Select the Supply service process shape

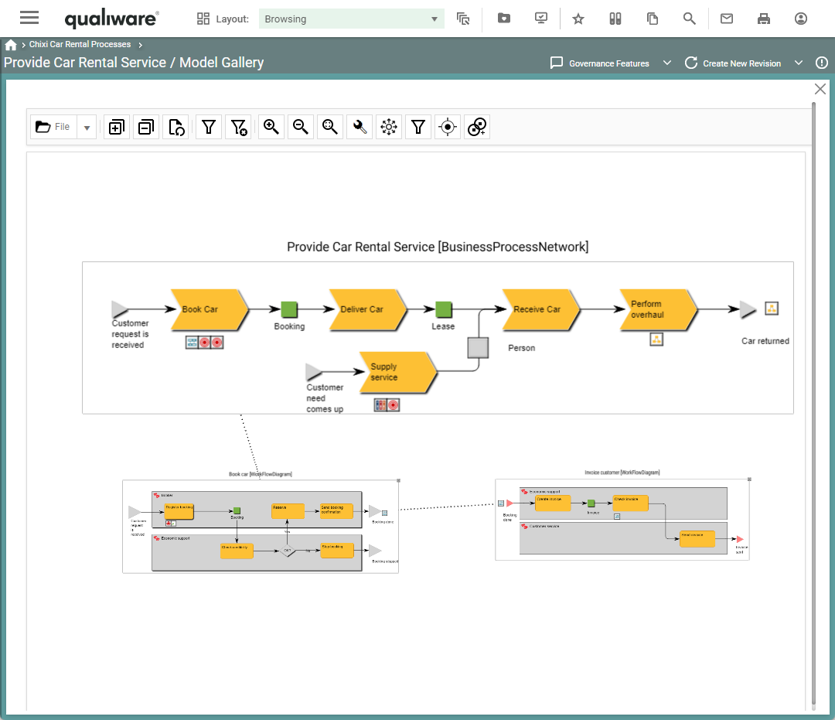click(x=398, y=372)
